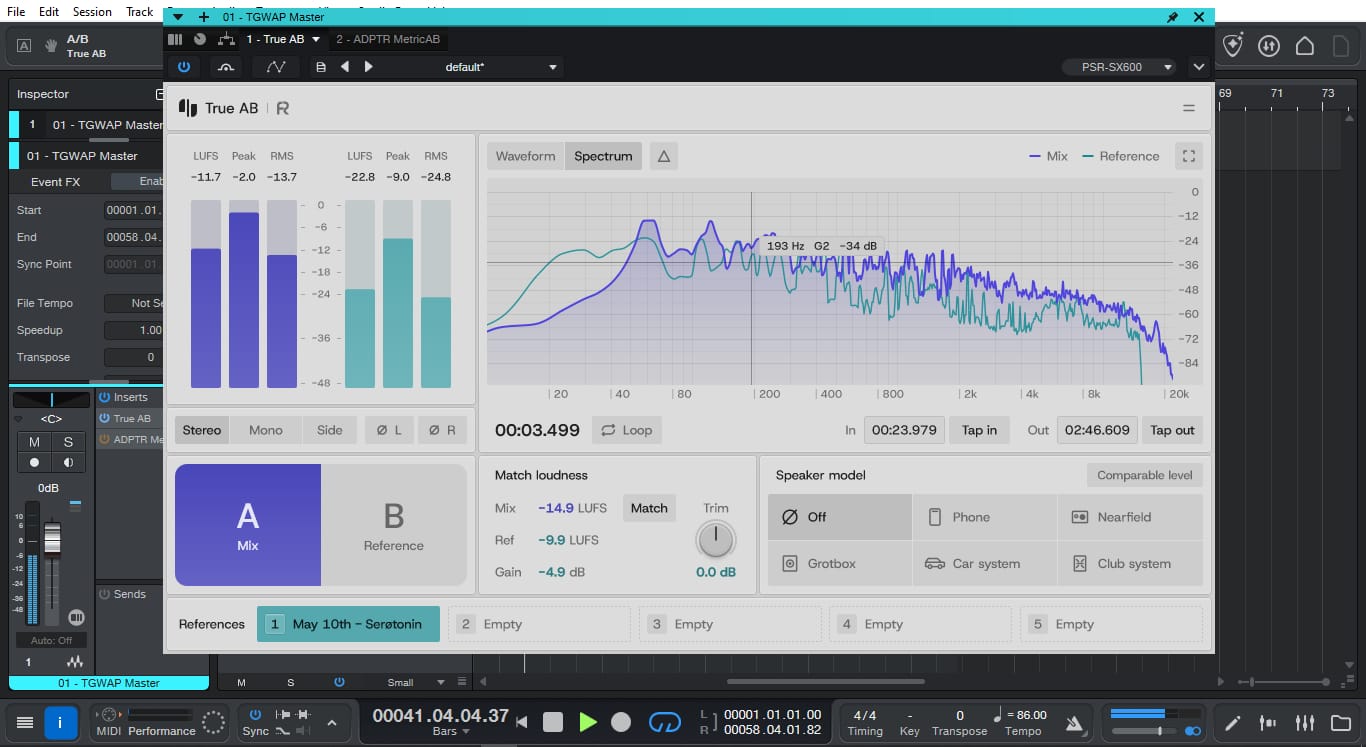Click the Home icon in top toolbar
The image size is (1366, 747).
point(1305,45)
